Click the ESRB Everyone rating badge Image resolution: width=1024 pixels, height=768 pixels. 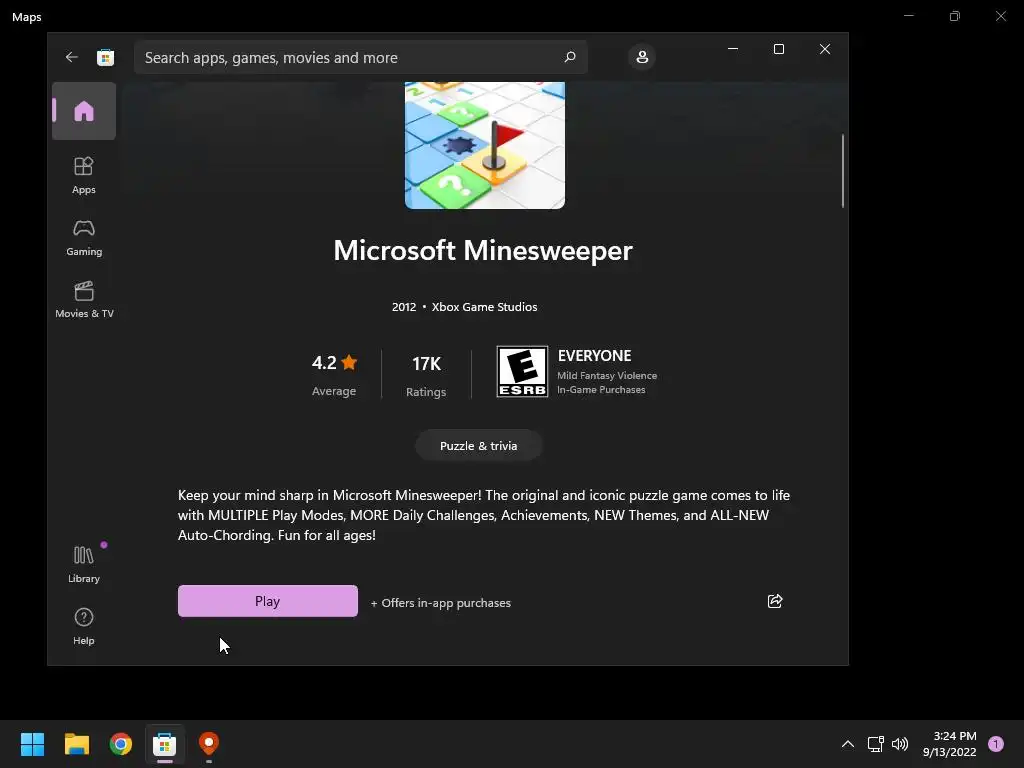click(x=522, y=372)
